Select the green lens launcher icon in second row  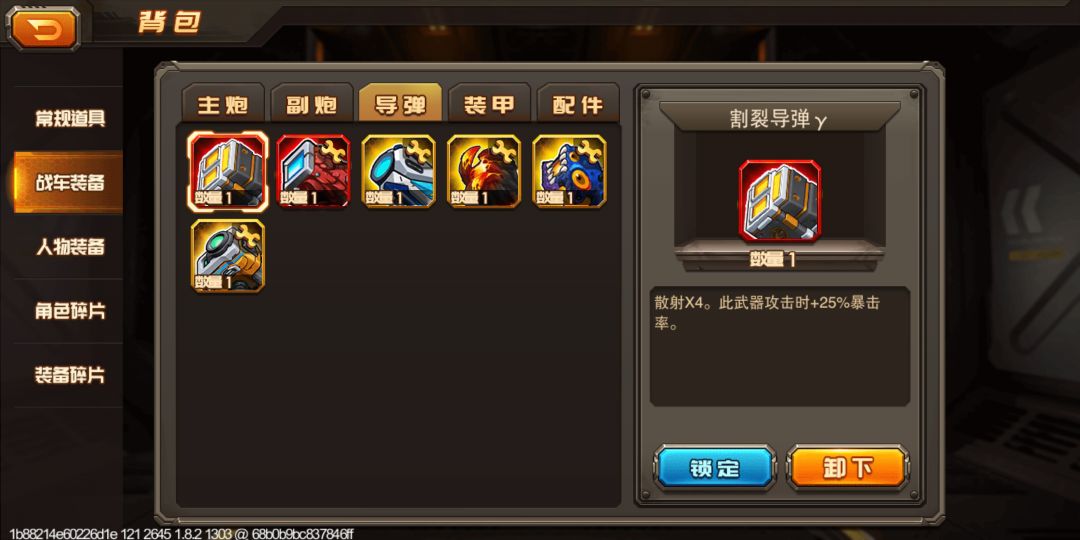(x=228, y=256)
